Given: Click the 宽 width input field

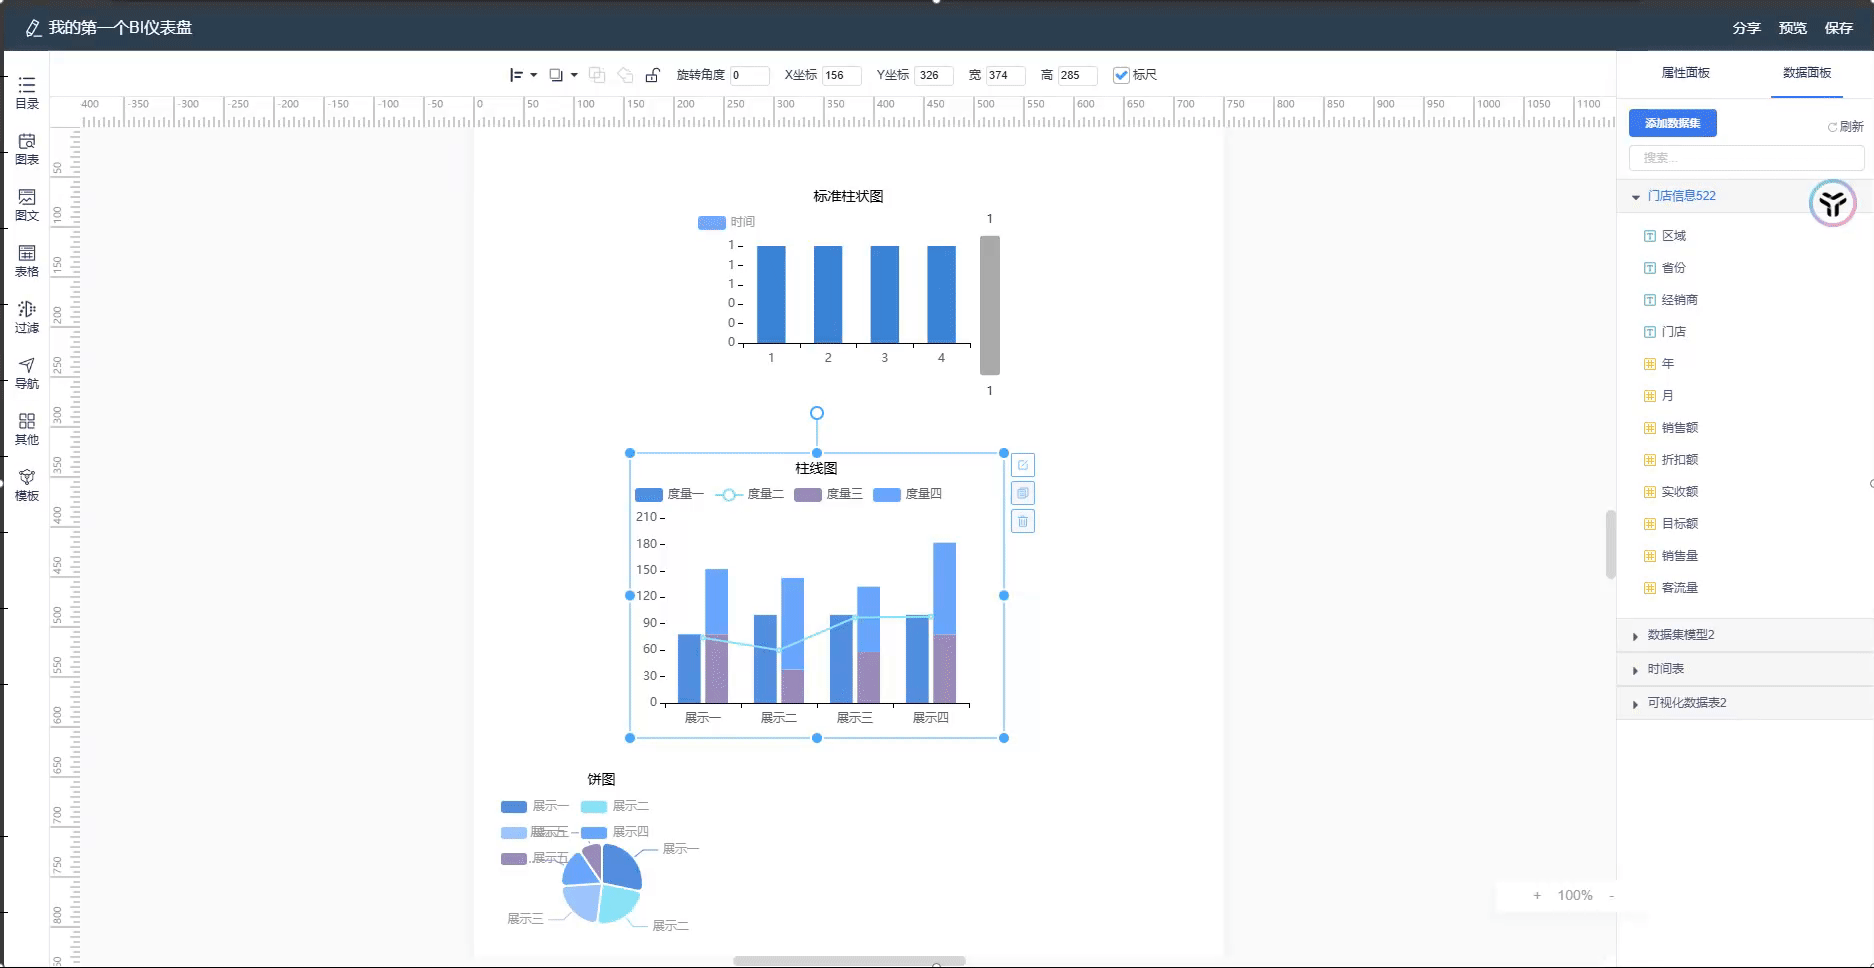Looking at the screenshot, I should click(1005, 75).
